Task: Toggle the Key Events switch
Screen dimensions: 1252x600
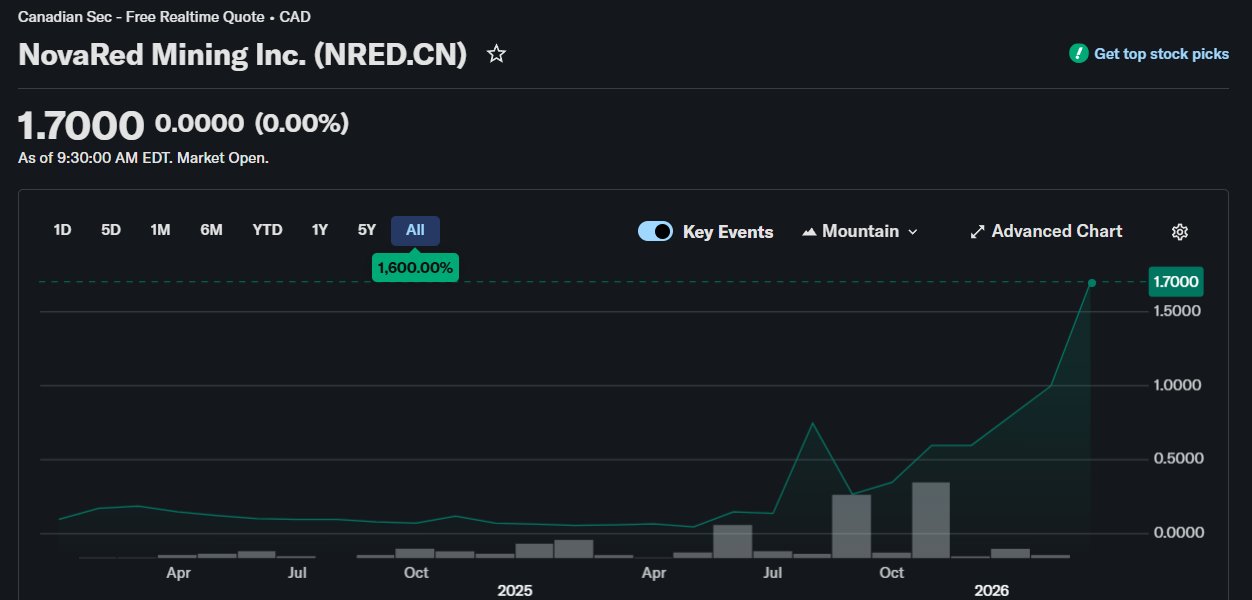Action: click(x=655, y=231)
